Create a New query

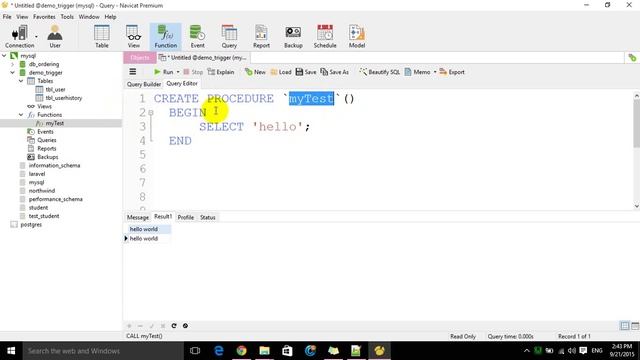tap(255, 72)
